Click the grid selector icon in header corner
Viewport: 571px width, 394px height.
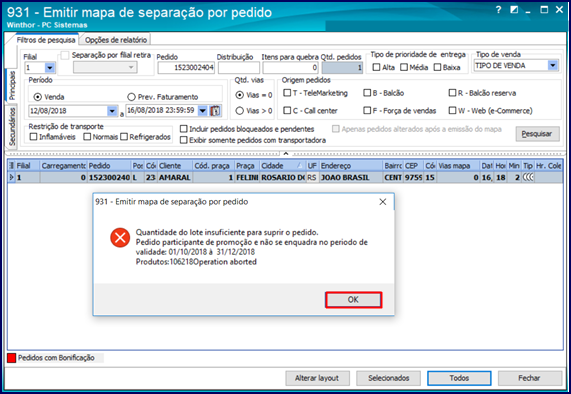click(x=11, y=166)
